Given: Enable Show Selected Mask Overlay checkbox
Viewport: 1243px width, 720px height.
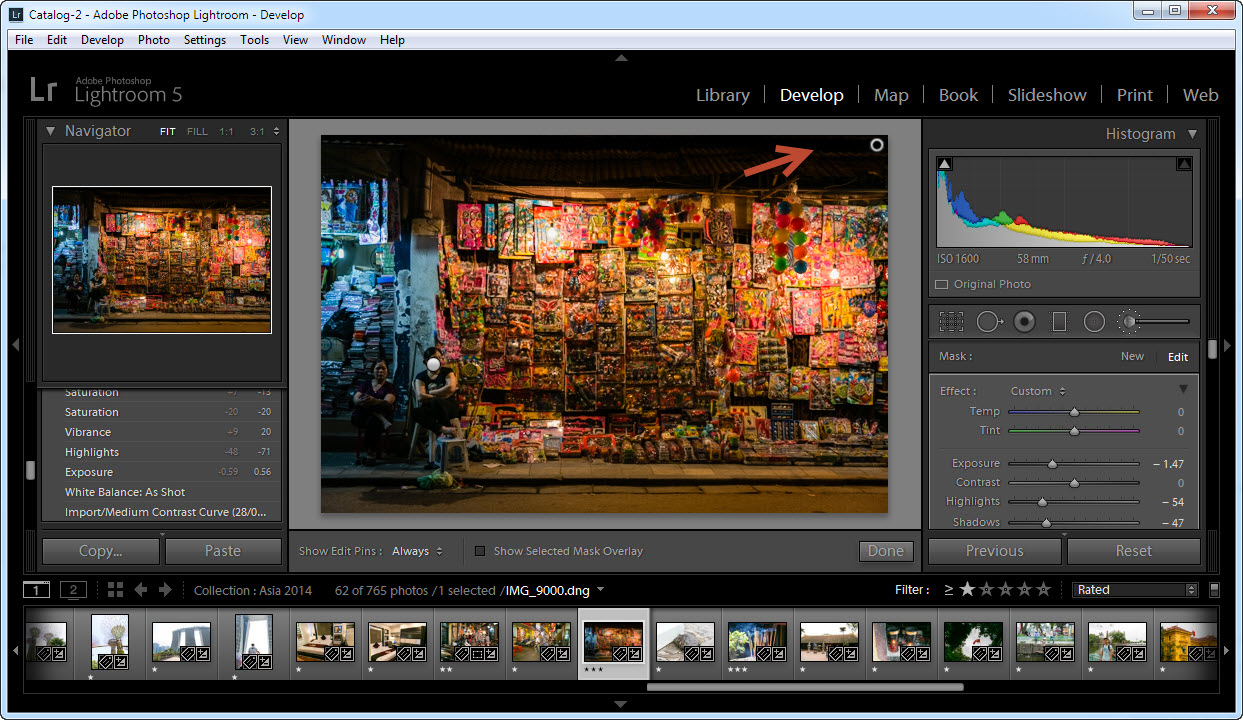Looking at the screenshot, I should [x=480, y=551].
